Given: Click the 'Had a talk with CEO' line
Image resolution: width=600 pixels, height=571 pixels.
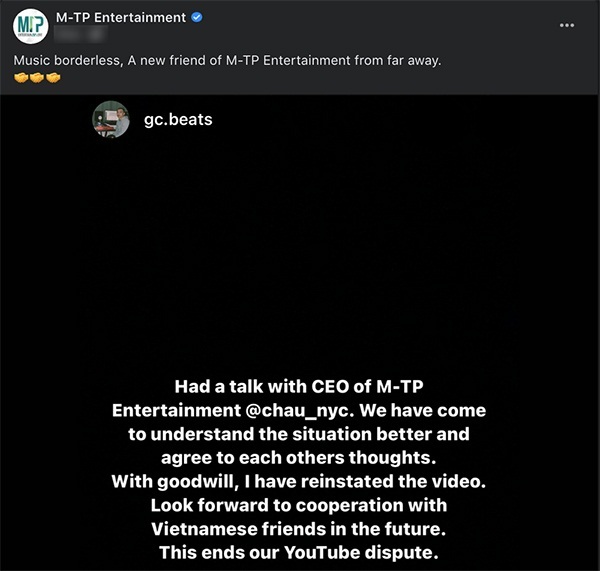Looking at the screenshot, I should coord(299,387).
